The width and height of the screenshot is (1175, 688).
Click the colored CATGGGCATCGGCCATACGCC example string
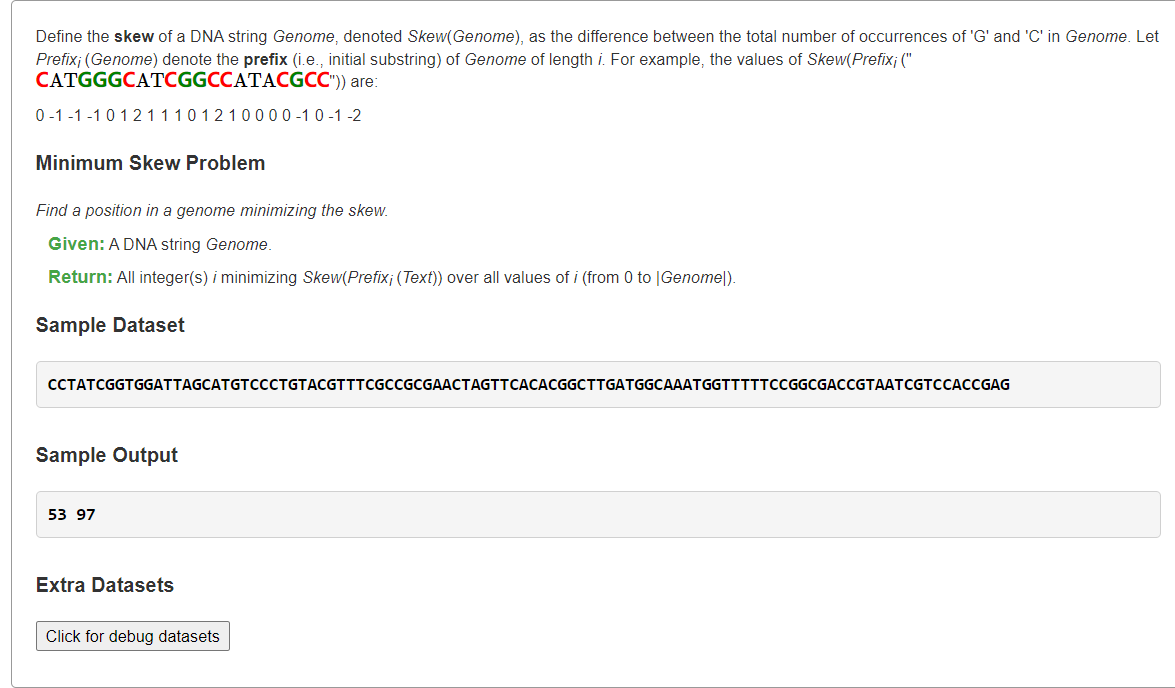pyautogui.click(x=183, y=80)
